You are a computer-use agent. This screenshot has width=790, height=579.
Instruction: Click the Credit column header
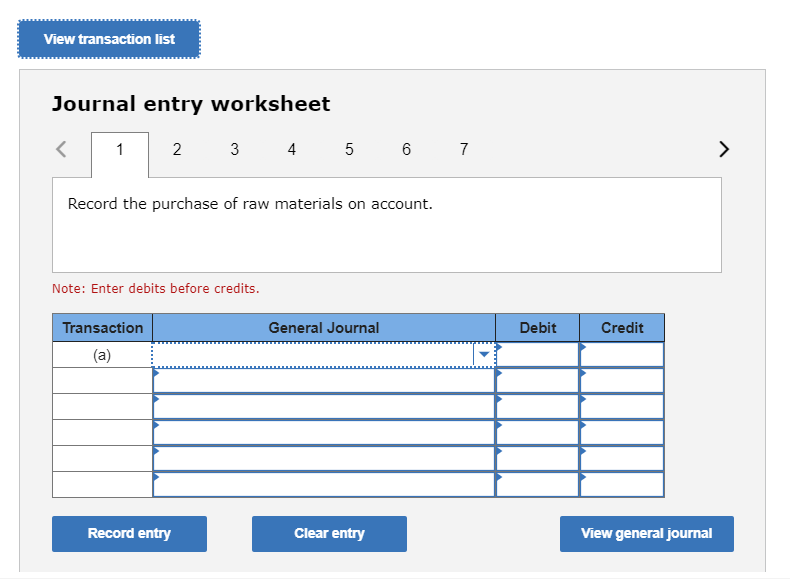(x=622, y=328)
